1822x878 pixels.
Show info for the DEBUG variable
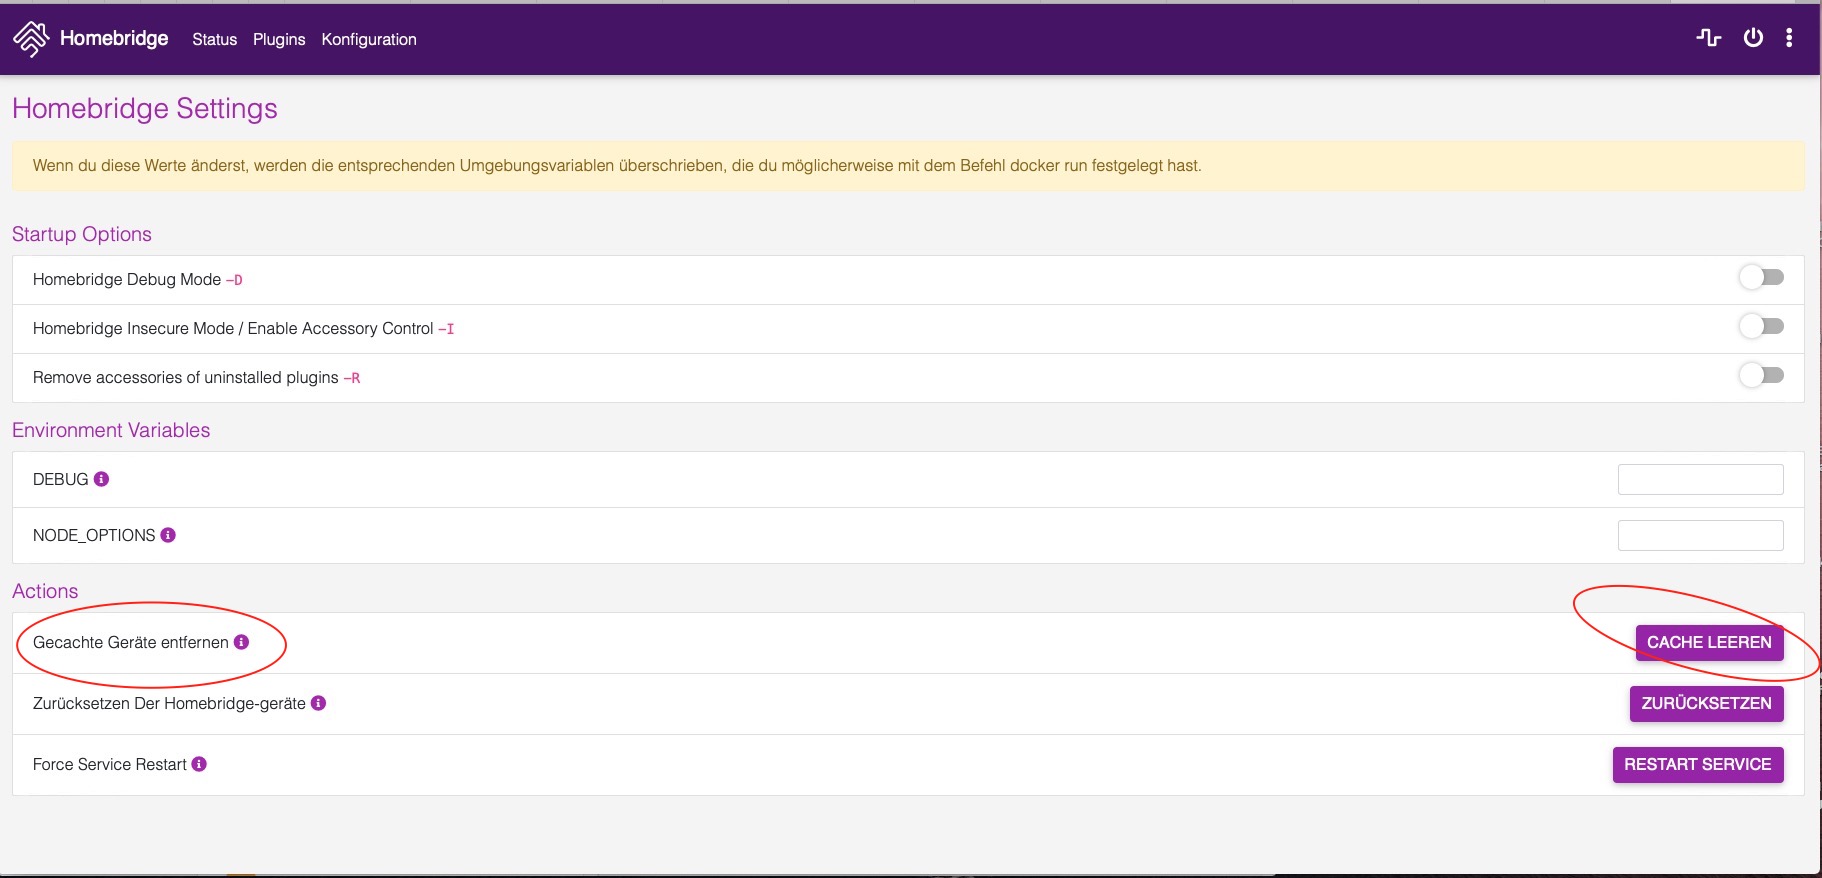pos(101,479)
